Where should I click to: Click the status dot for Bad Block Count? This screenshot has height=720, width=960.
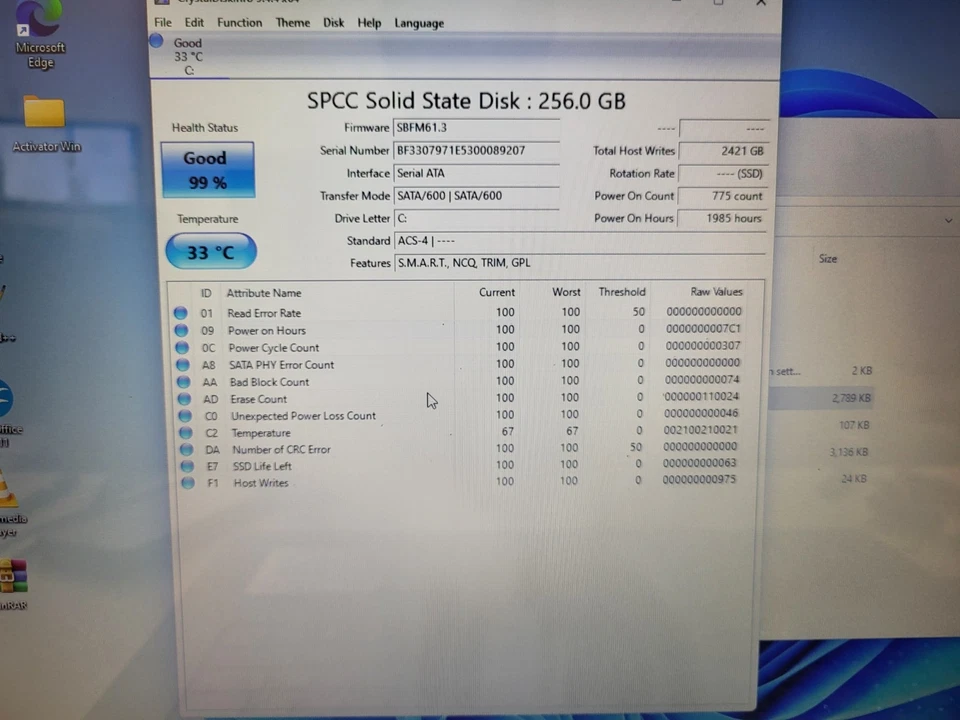tap(183, 382)
